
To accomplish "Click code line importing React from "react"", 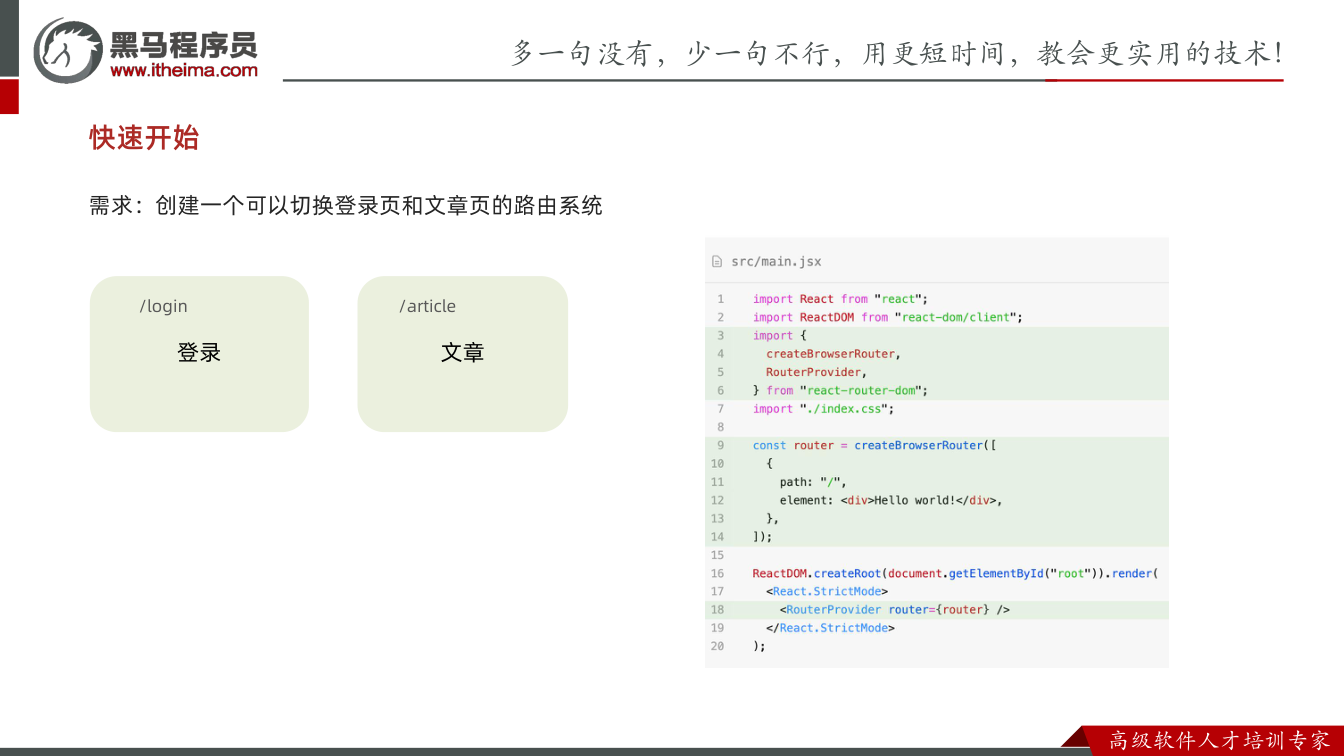I will click(841, 299).
